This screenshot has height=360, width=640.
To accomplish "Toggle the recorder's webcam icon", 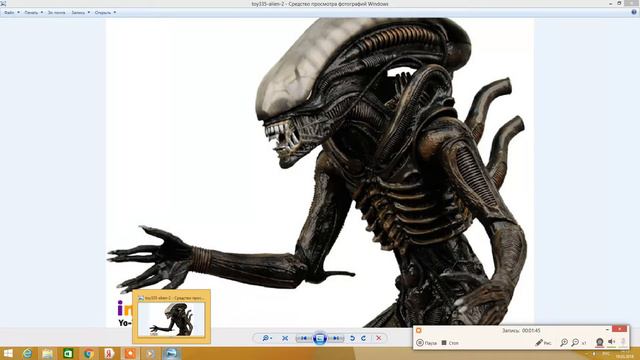I will point(599,342).
